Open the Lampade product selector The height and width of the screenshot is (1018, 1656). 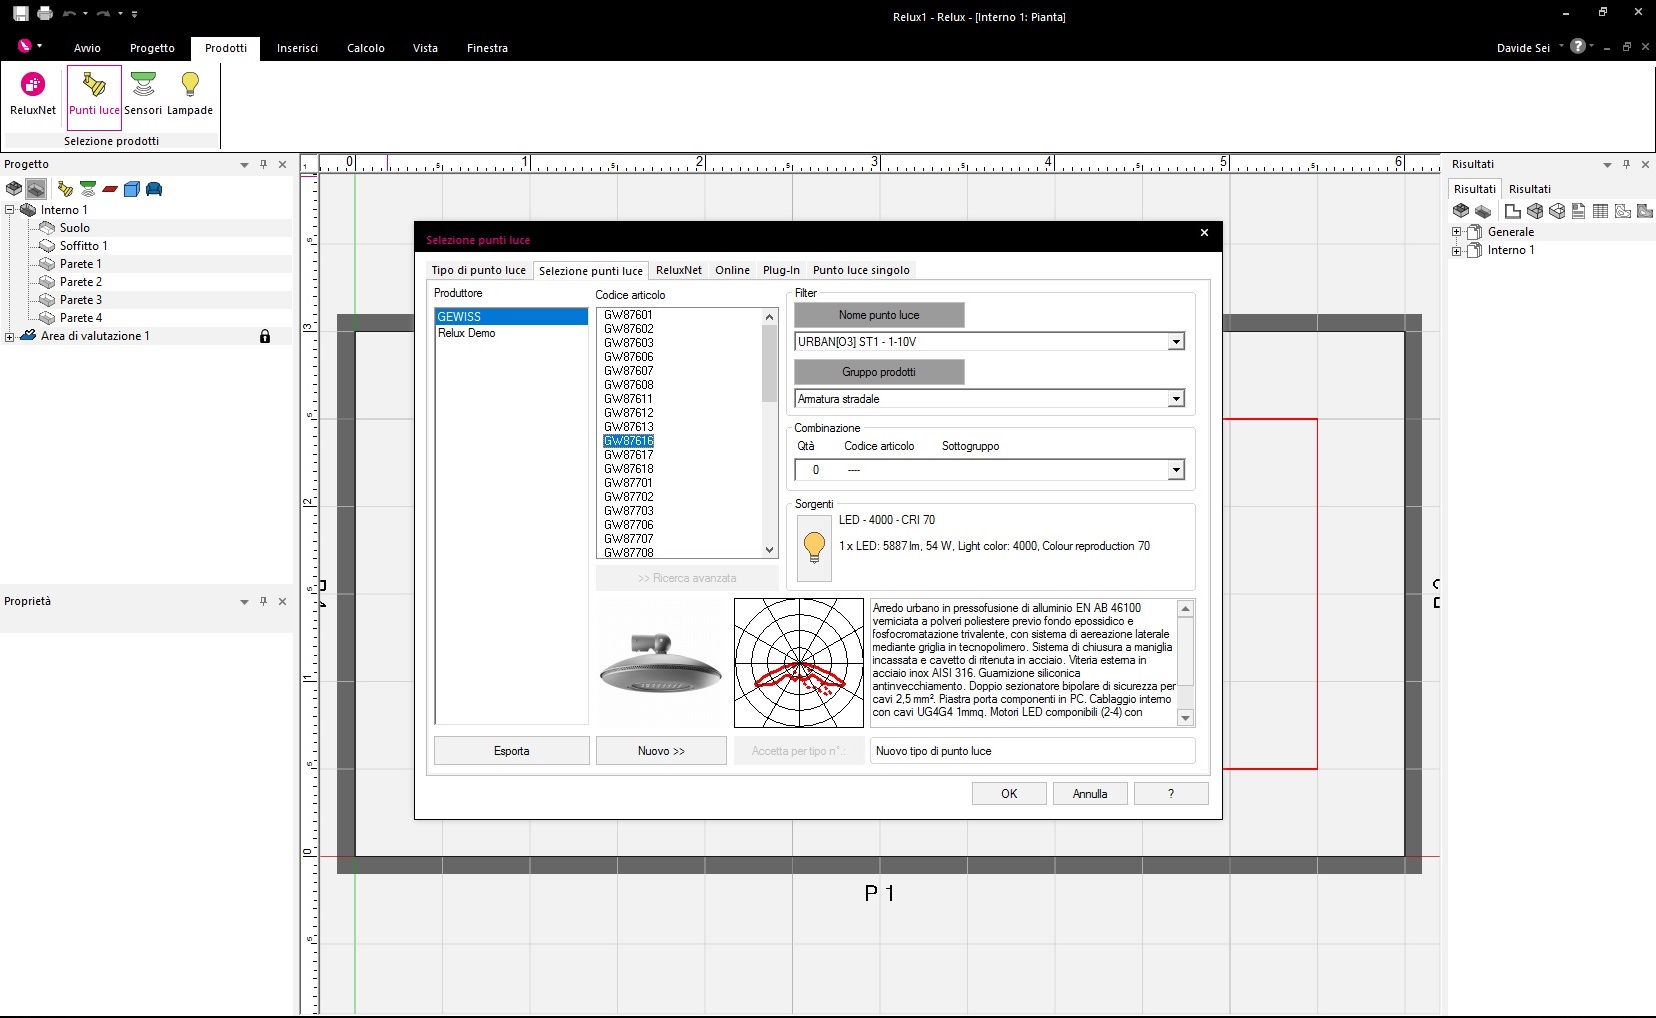190,95
